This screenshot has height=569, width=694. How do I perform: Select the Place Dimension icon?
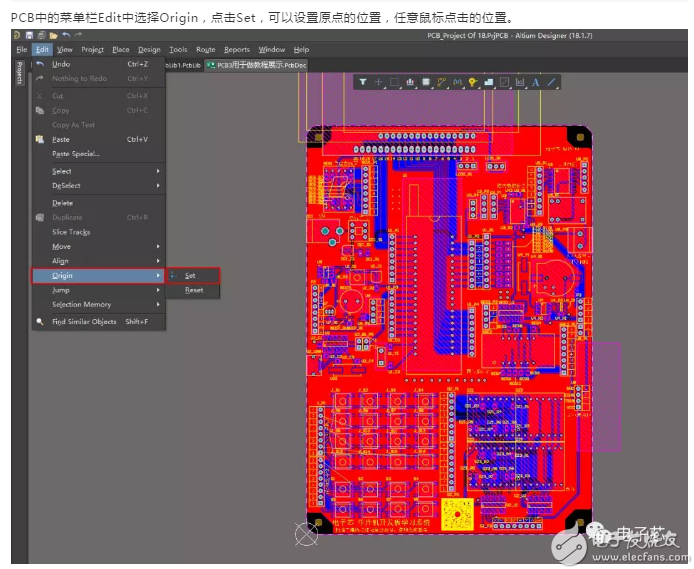tap(520, 82)
